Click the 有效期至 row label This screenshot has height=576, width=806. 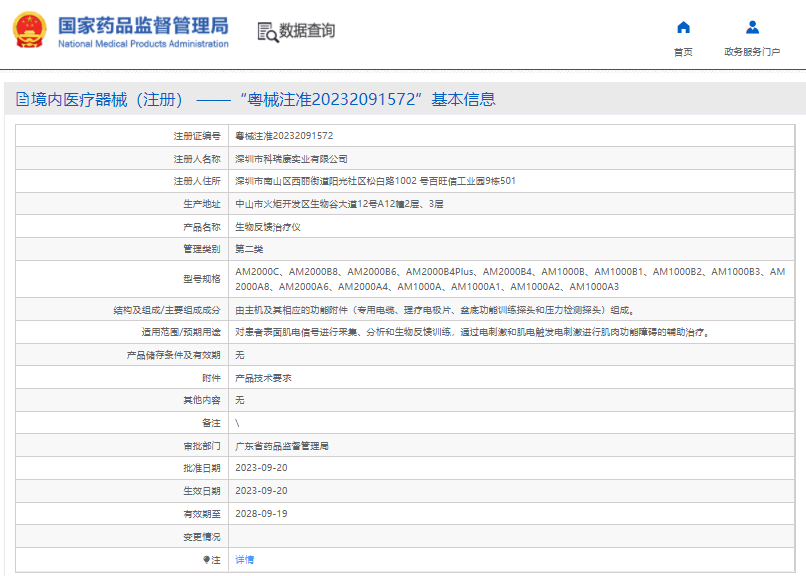202,514
